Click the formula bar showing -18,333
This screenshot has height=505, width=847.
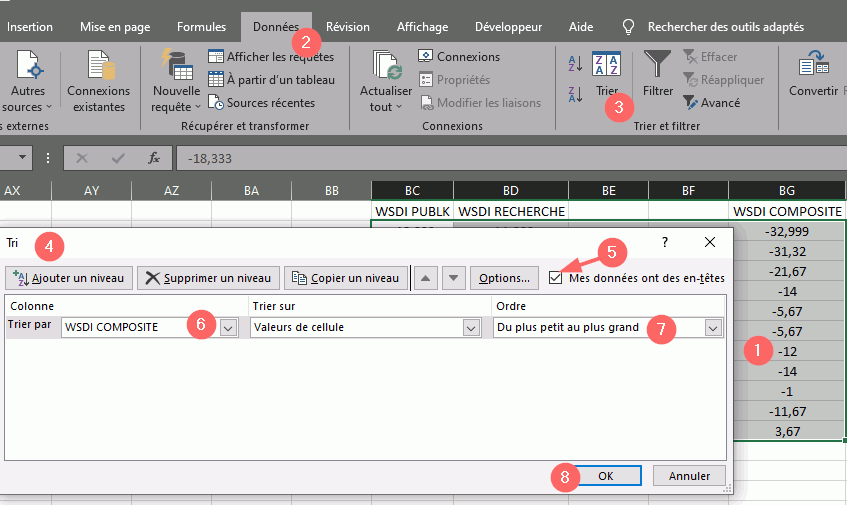(500, 158)
